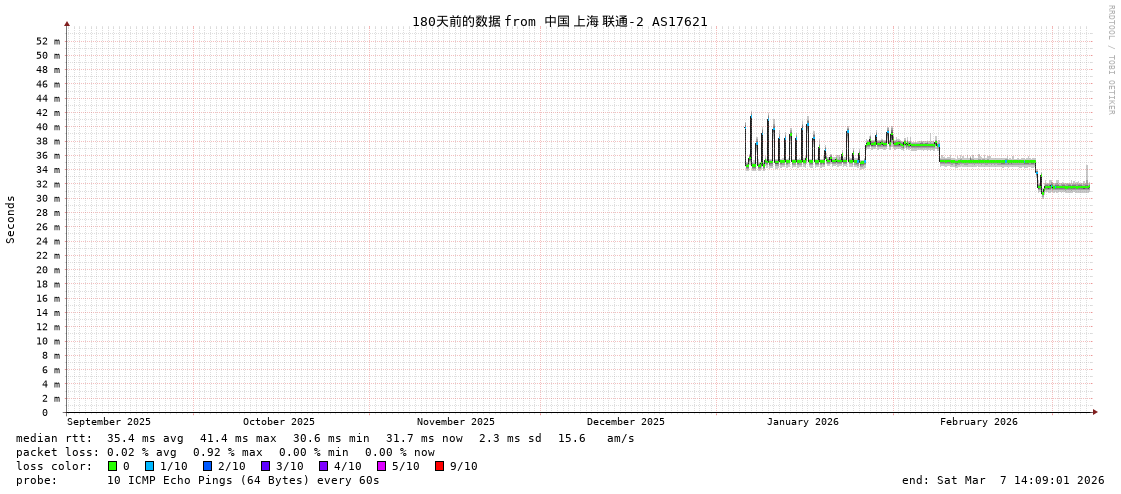This screenshot has height=494, width=1121.
Task: Select the red 9/10 loss swatch
Action: (439, 466)
